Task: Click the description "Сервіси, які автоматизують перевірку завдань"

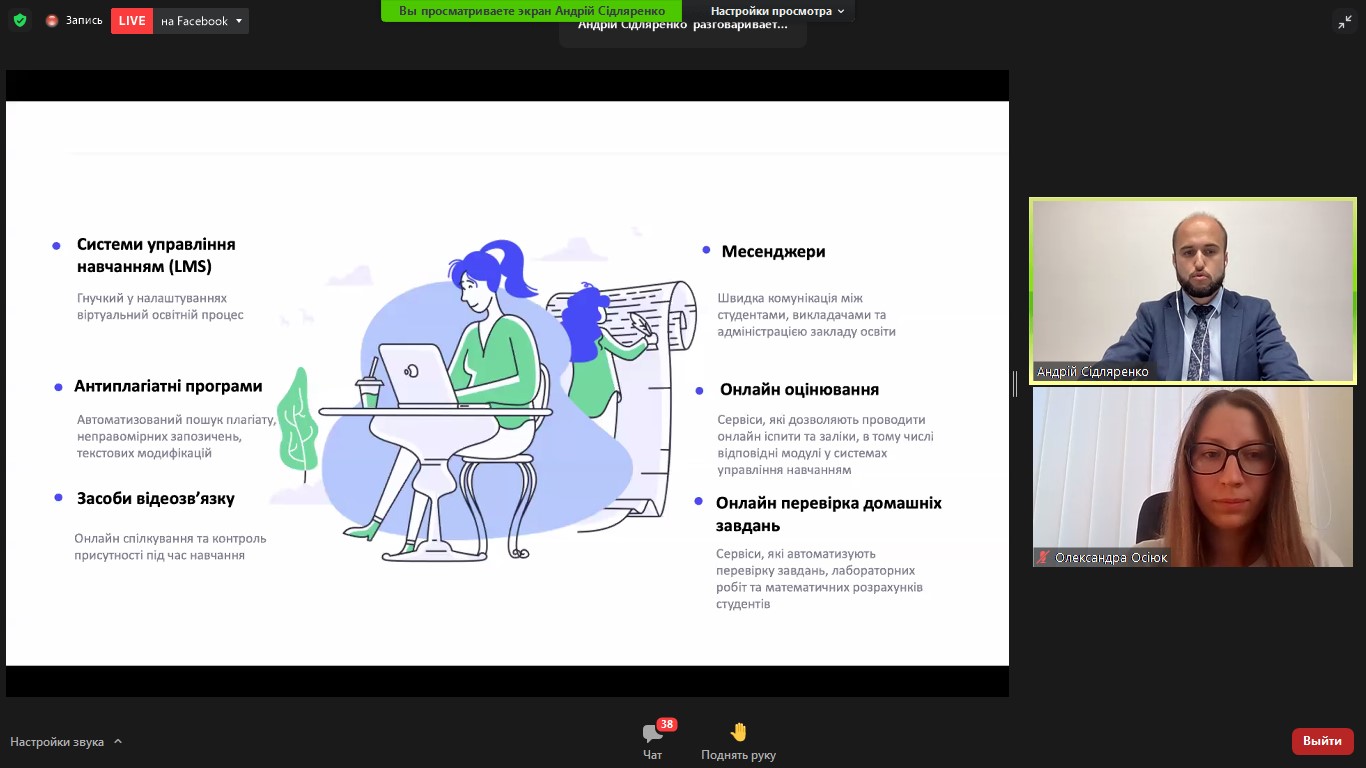Action: [x=819, y=579]
